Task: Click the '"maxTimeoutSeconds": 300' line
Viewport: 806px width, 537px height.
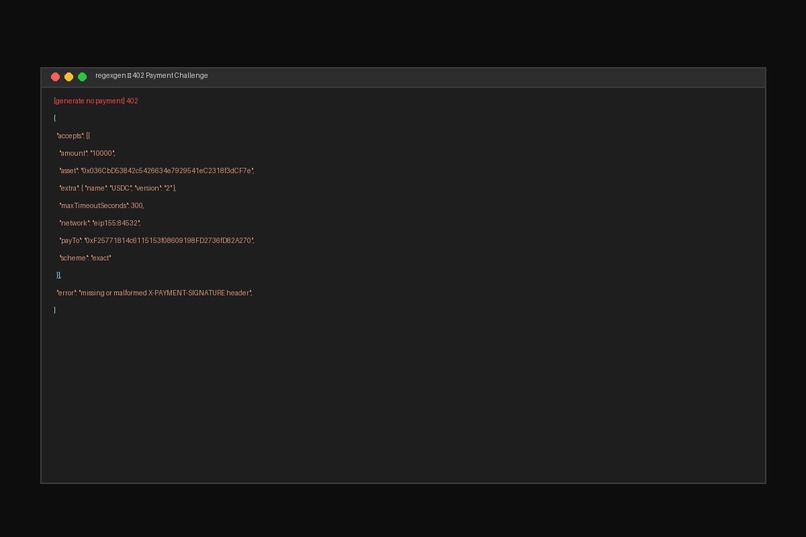Action: coord(102,206)
